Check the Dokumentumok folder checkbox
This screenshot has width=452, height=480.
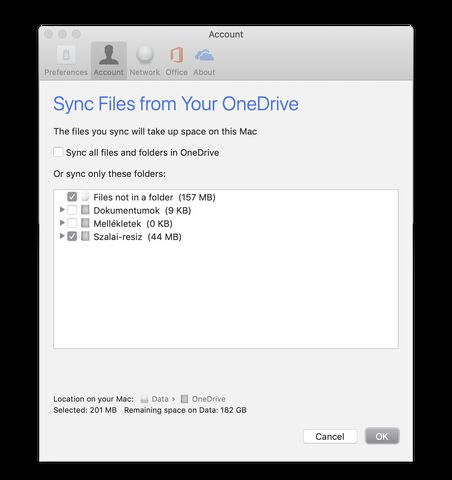tap(72, 210)
